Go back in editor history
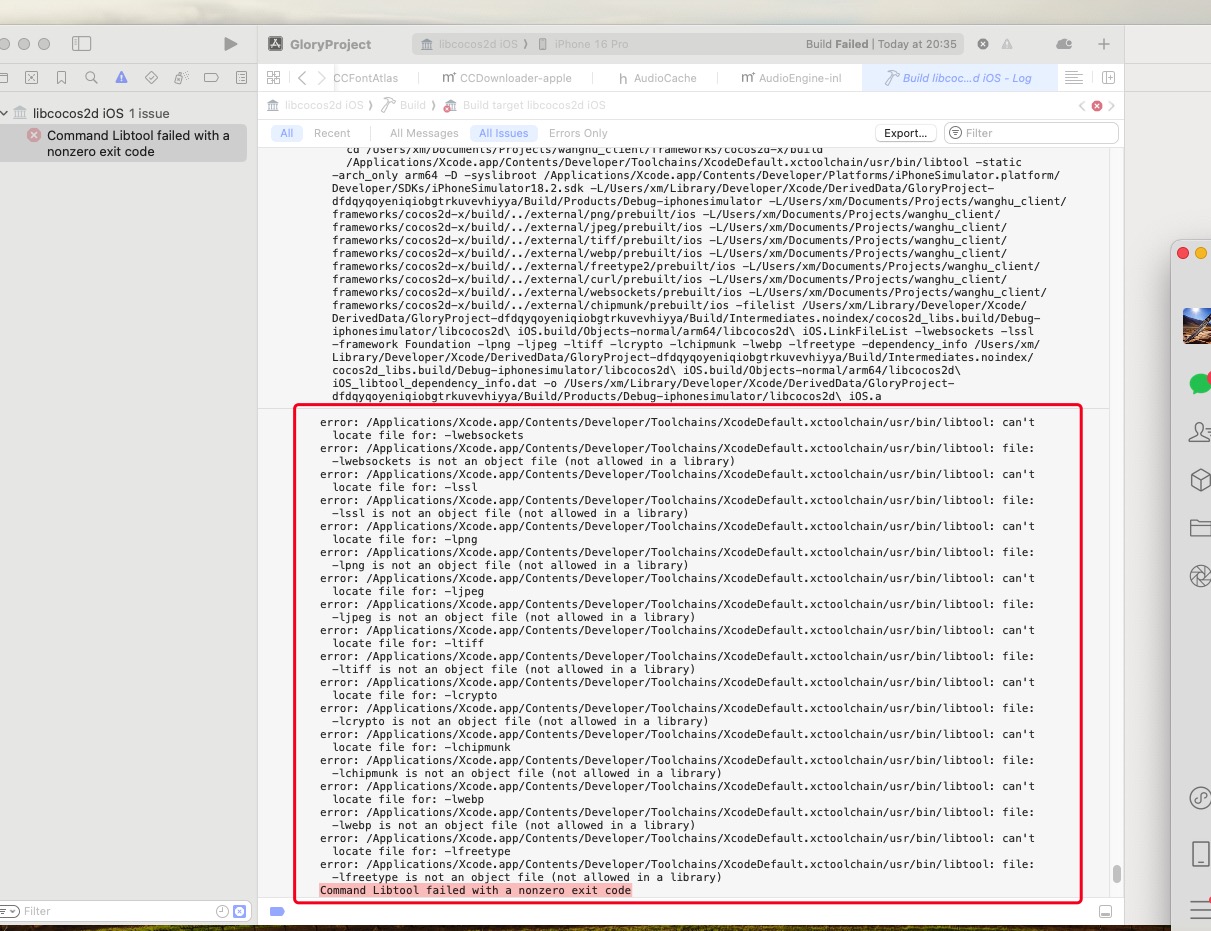The width and height of the screenshot is (1211, 931). coord(302,77)
